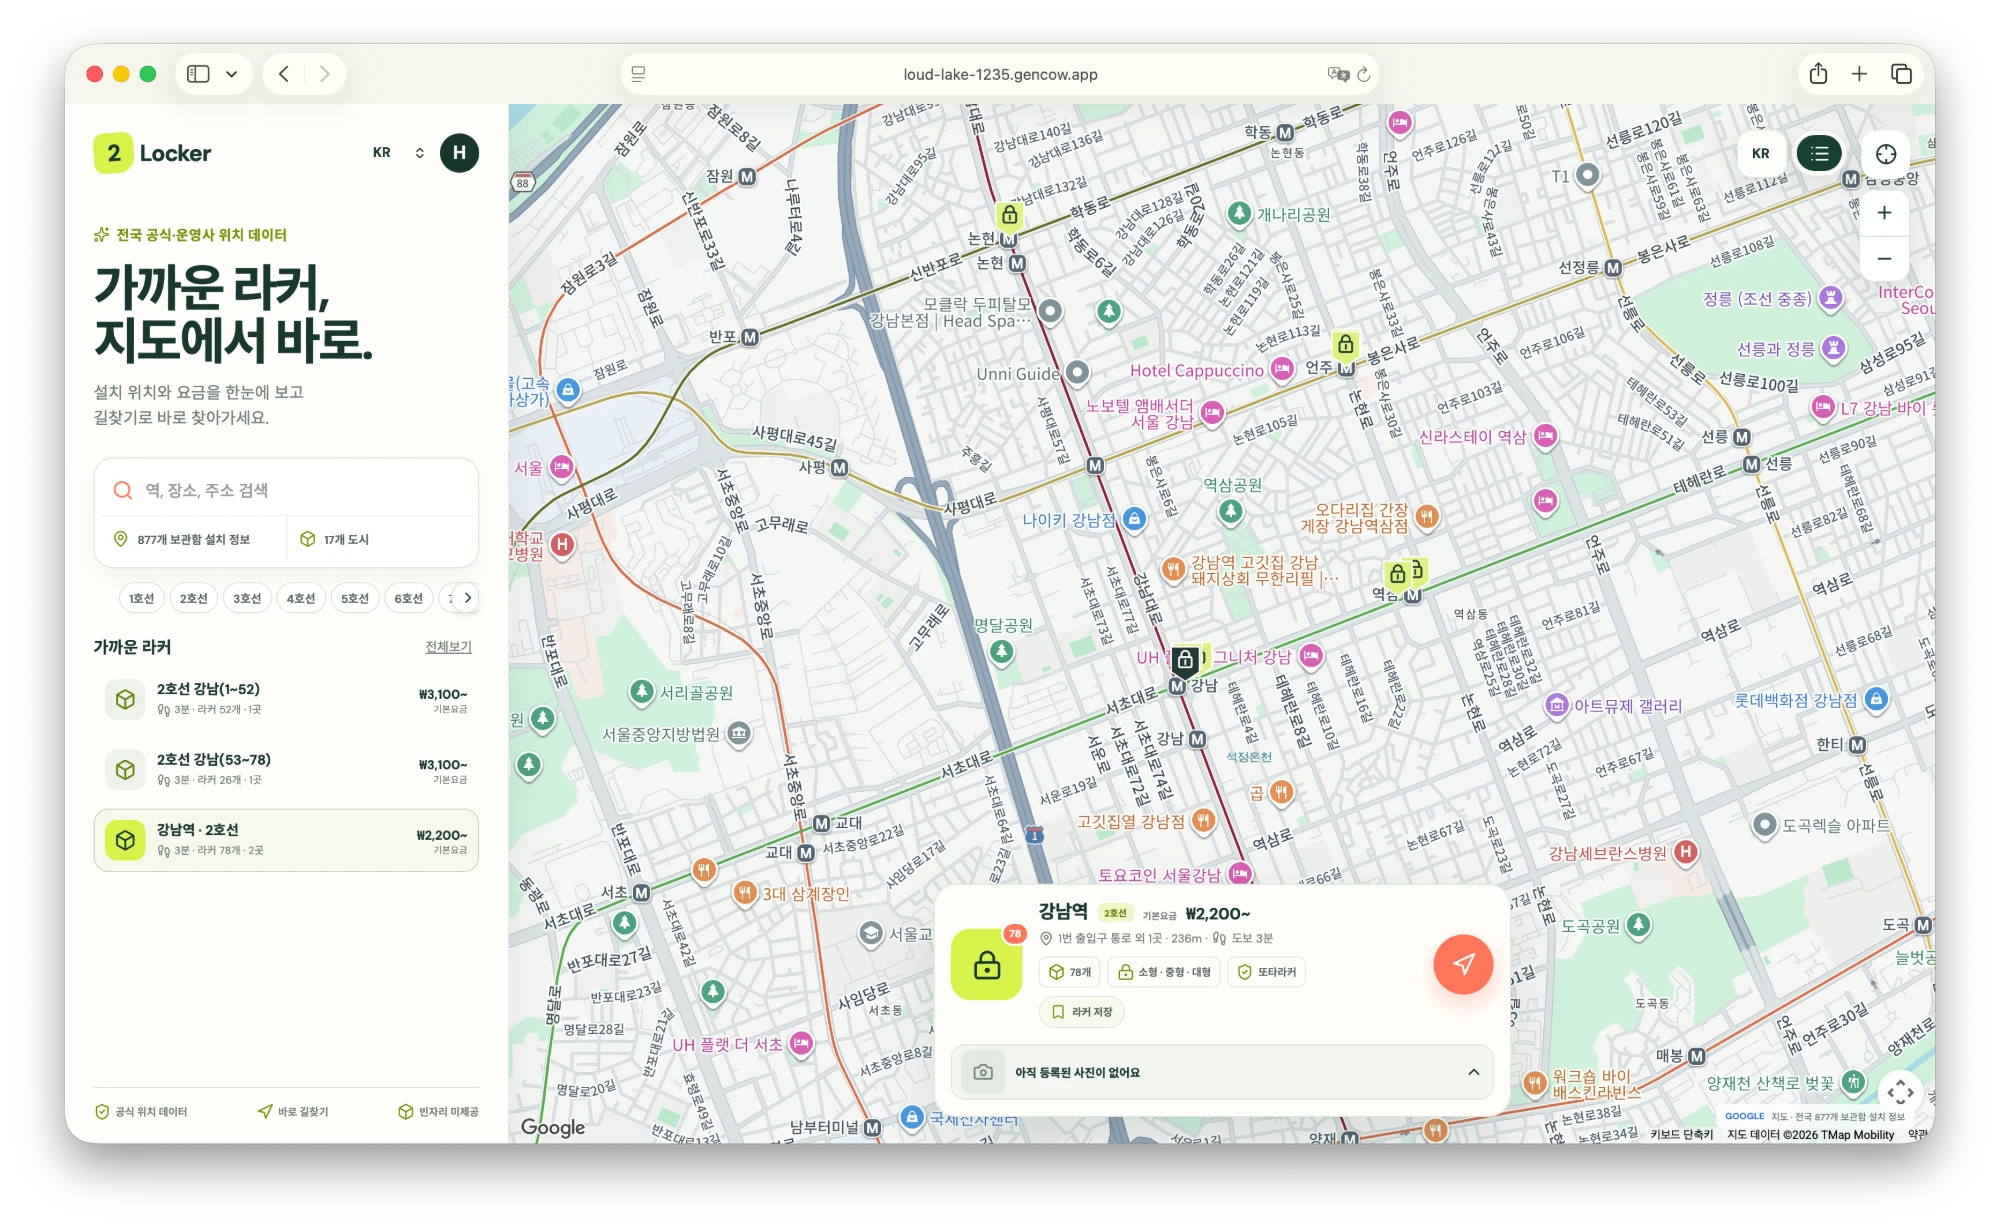The width and height of the screenshot is (2000, 1229).
Task: Click the 78 badge locker thumbnail
Action: [987, 964]
